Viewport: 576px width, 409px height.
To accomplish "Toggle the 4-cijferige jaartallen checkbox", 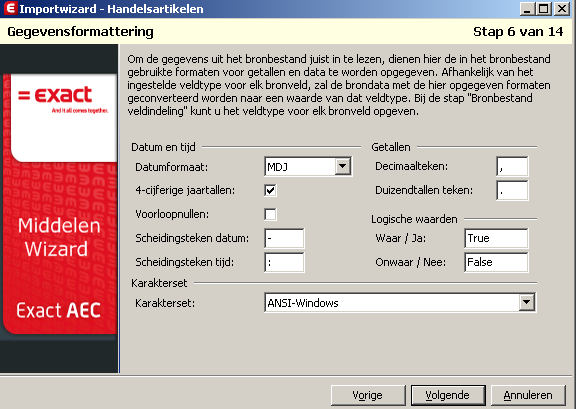I will 270,190.
